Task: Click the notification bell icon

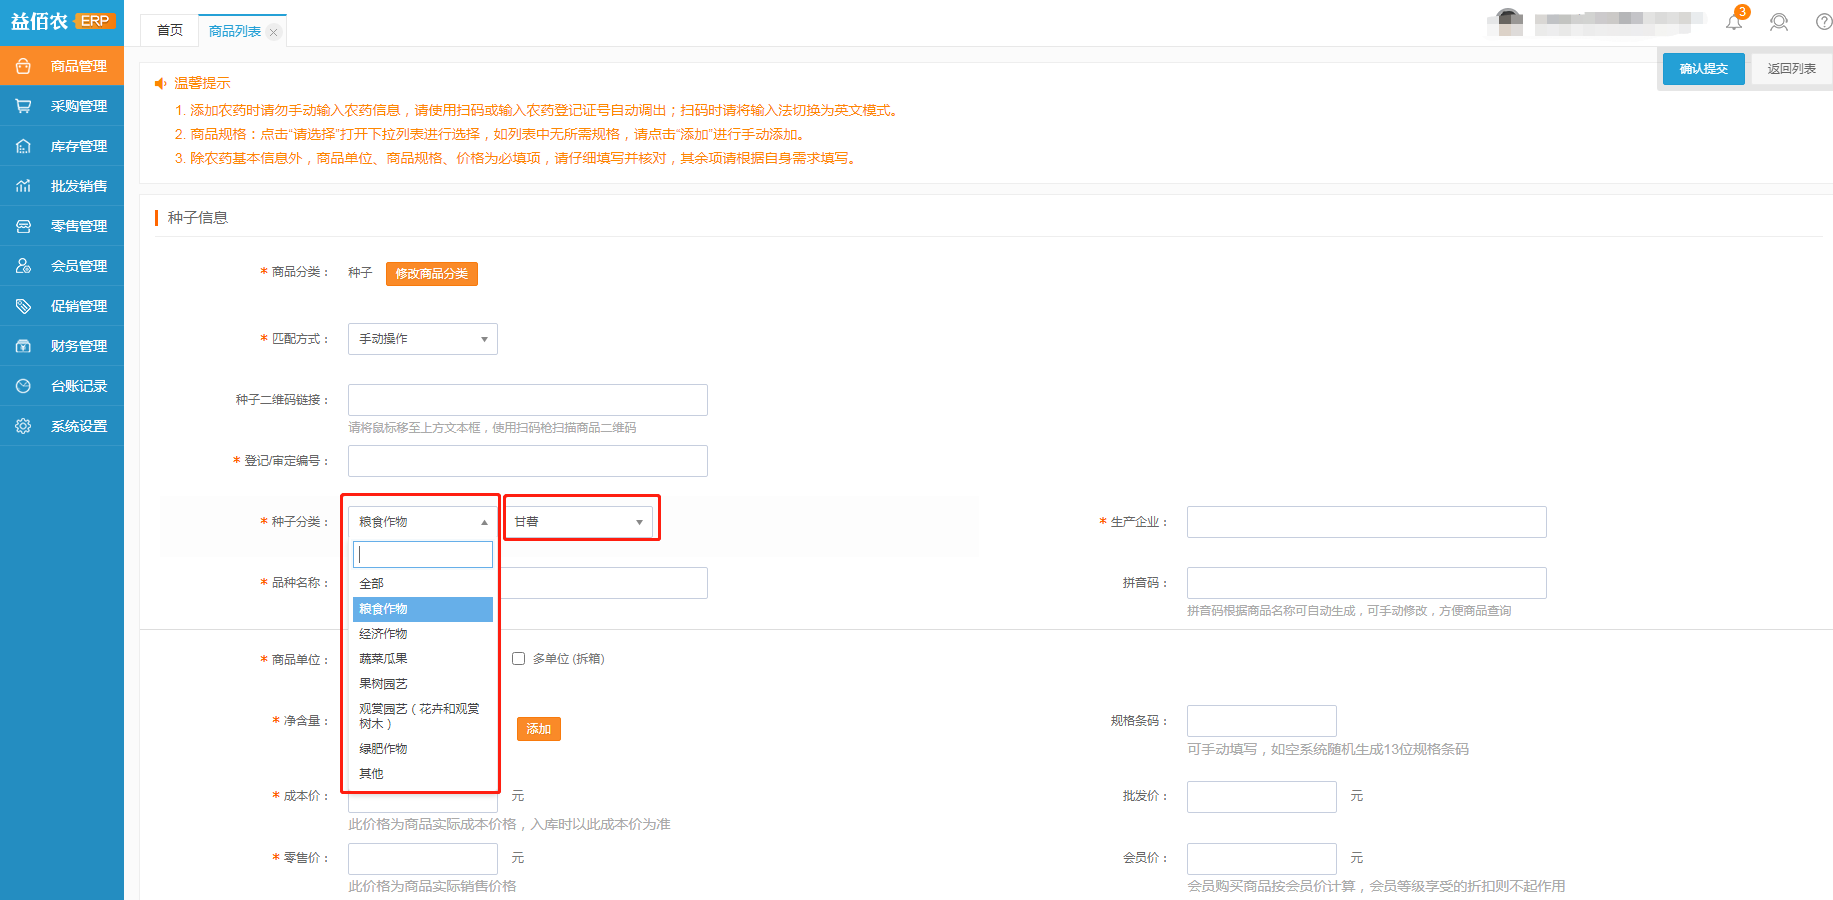Action: (1734, 22)
